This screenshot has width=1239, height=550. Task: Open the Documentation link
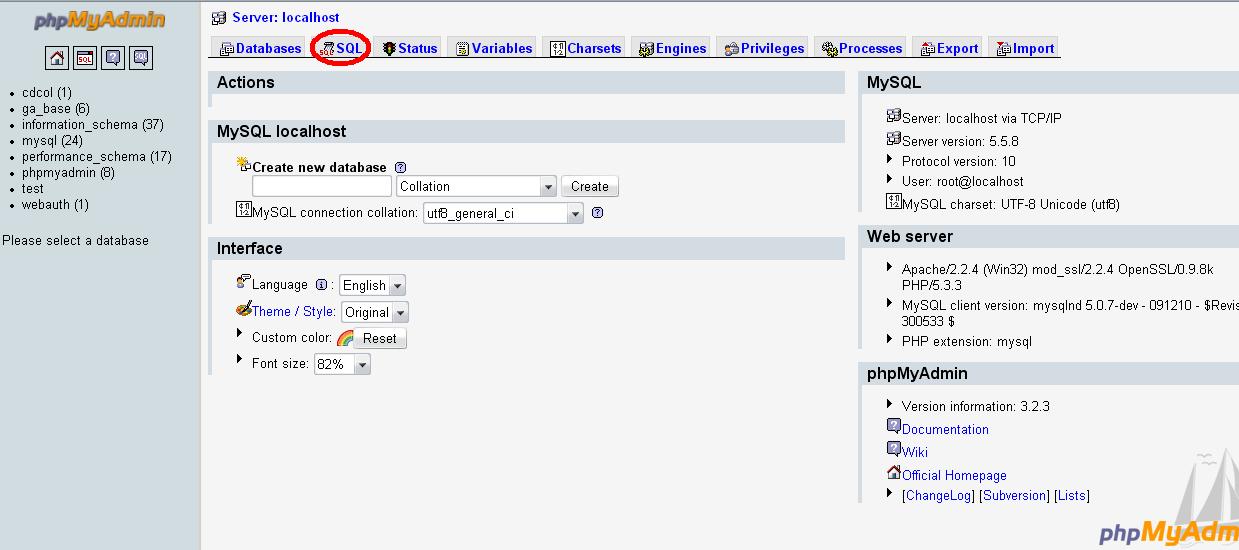click(945, 429)
